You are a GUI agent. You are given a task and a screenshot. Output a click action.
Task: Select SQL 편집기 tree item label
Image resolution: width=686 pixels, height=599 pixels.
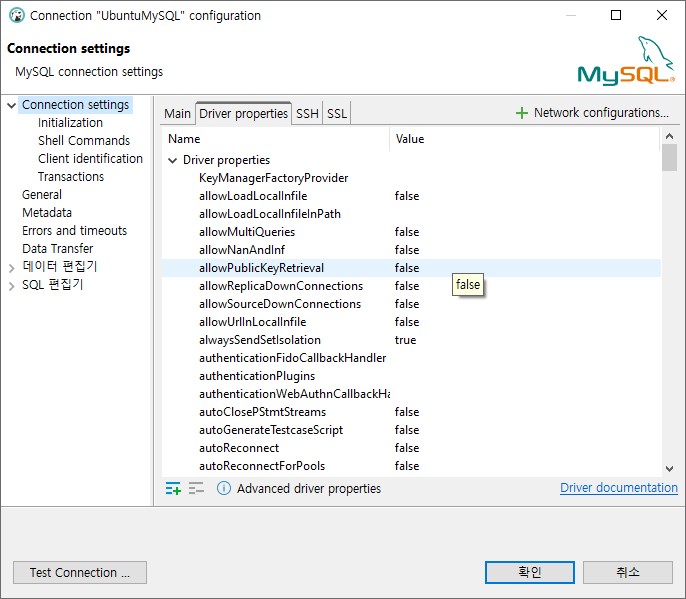[52, 285]
